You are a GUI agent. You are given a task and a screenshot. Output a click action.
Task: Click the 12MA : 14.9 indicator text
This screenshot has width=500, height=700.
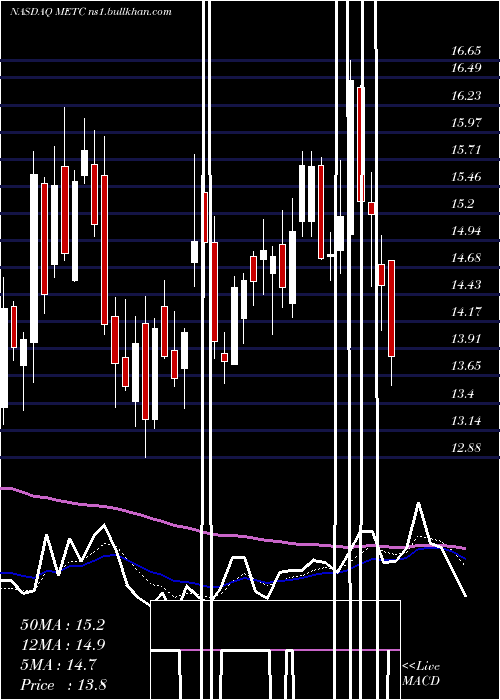[x=63, y=645]
